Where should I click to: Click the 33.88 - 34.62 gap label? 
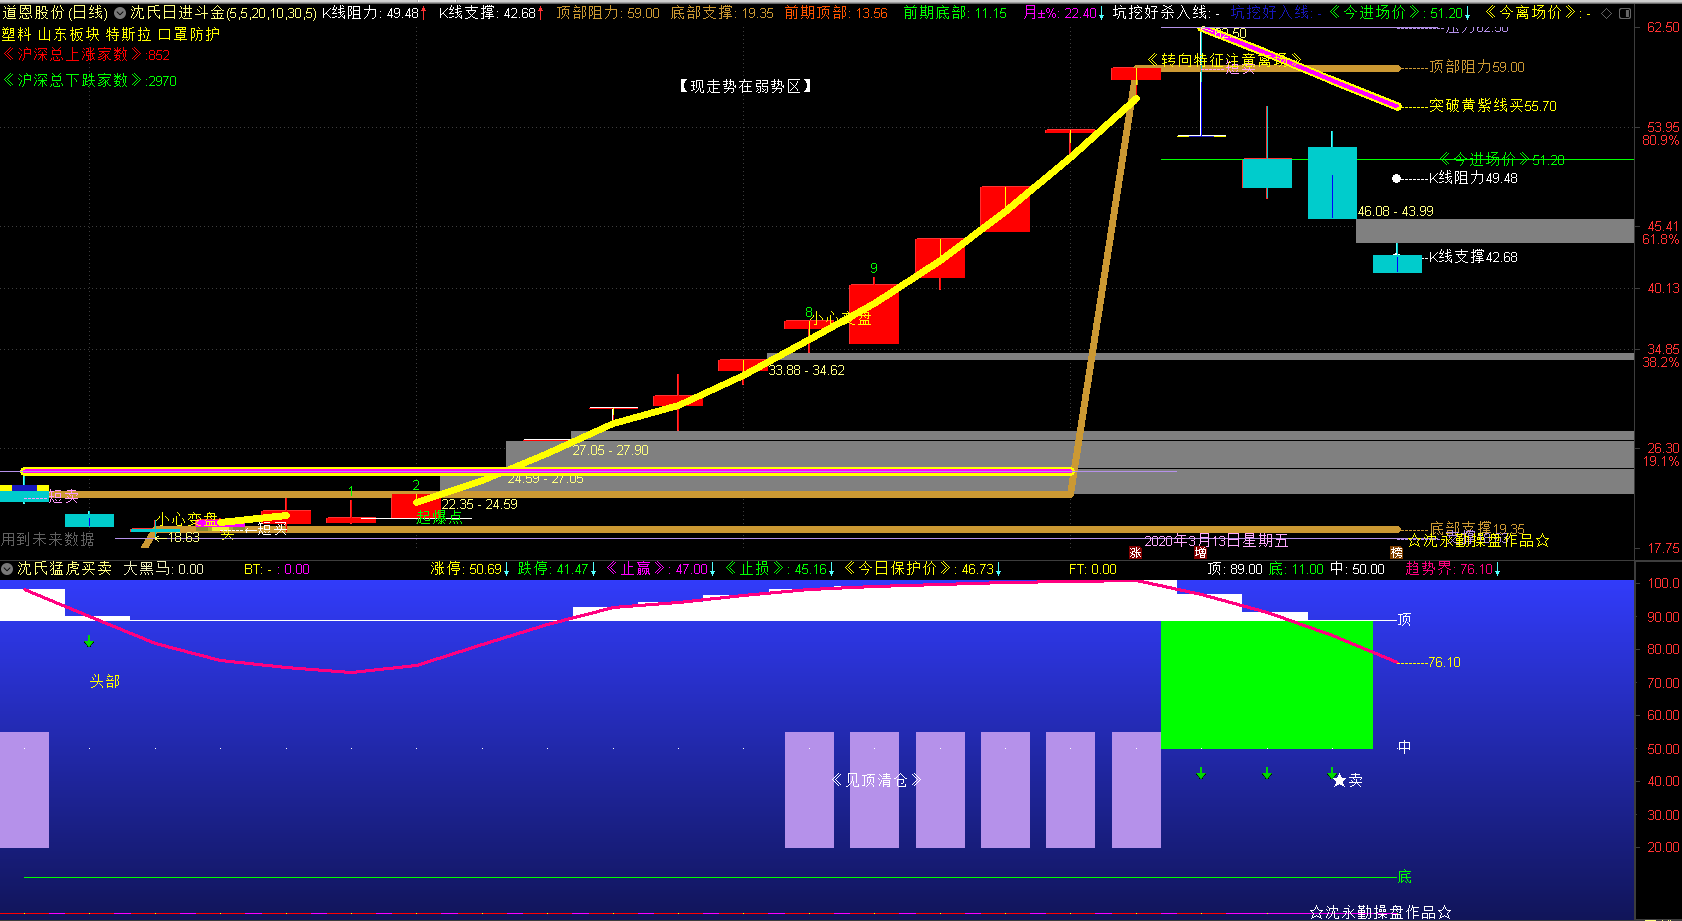806,370
